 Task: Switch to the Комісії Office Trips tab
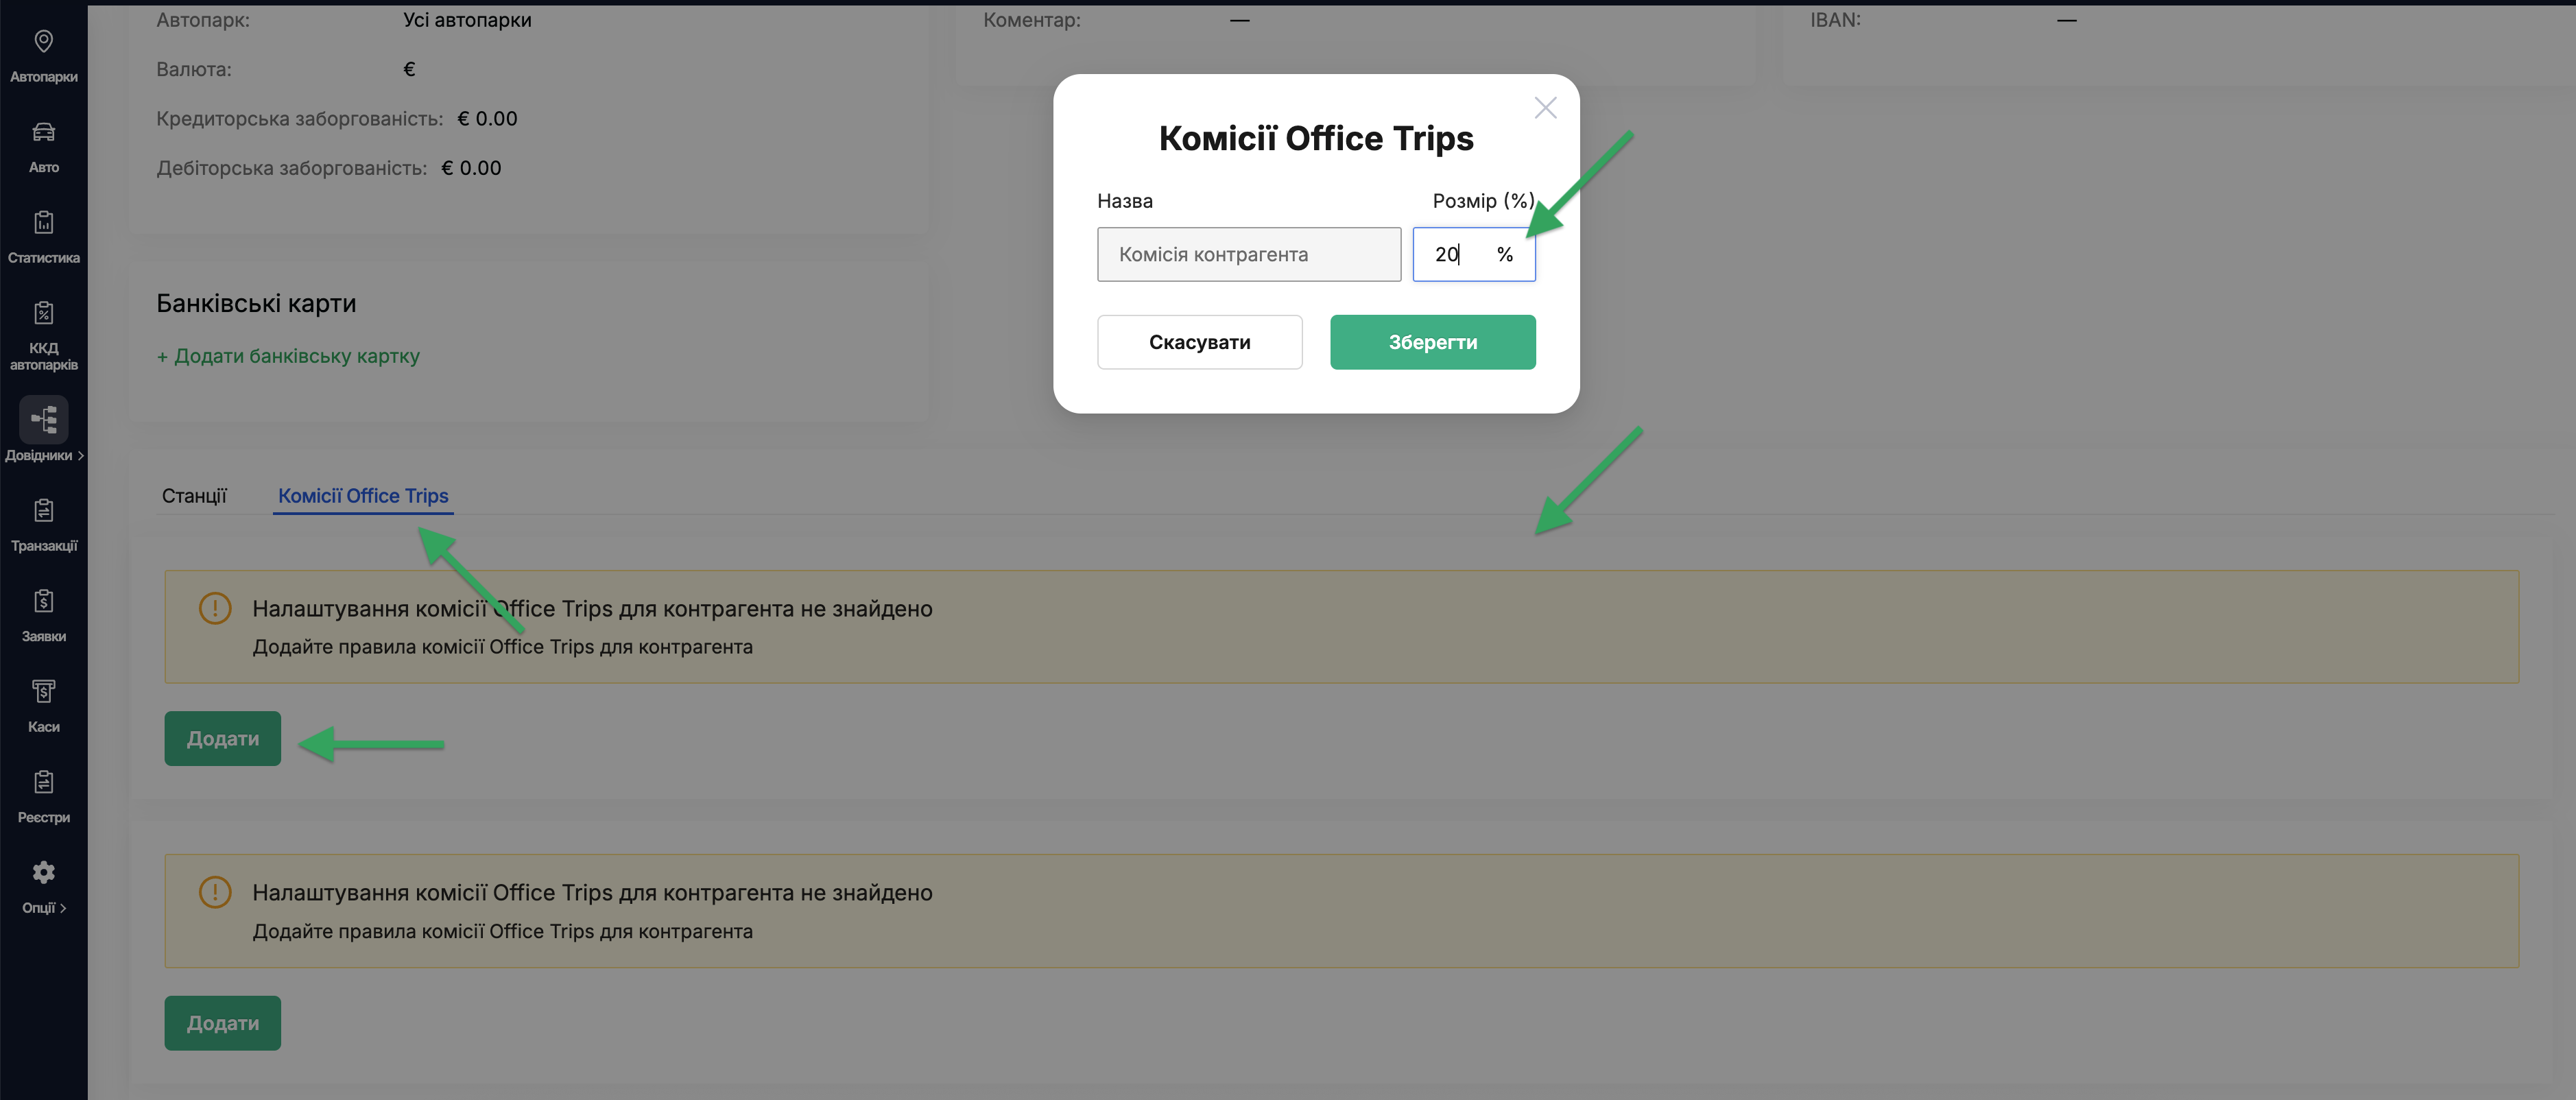coord(363,496)
